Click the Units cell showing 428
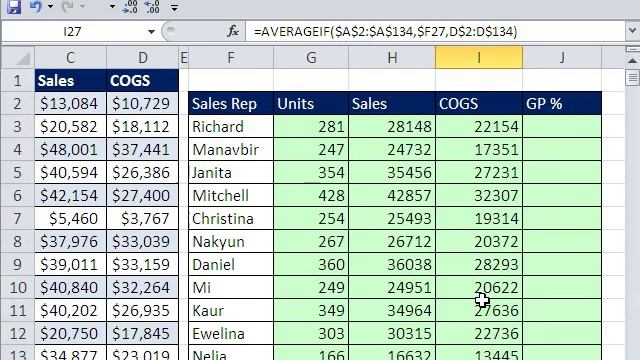This screenshot has height=360, width=640. pyautogui.click(x=311, y=195)
